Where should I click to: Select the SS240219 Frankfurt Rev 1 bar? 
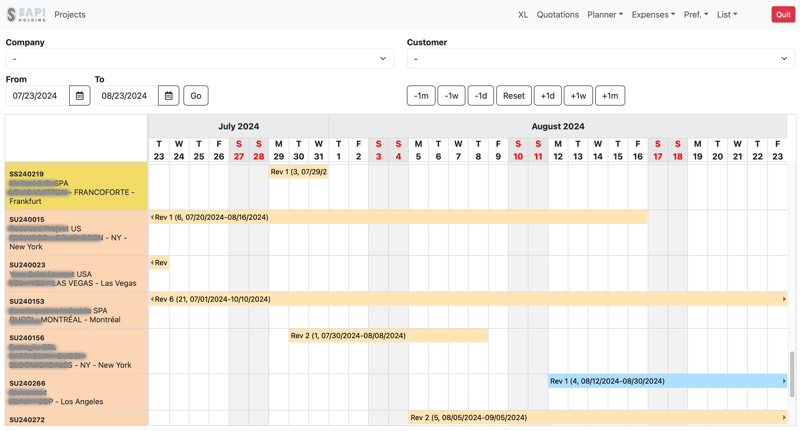[298, 172]
